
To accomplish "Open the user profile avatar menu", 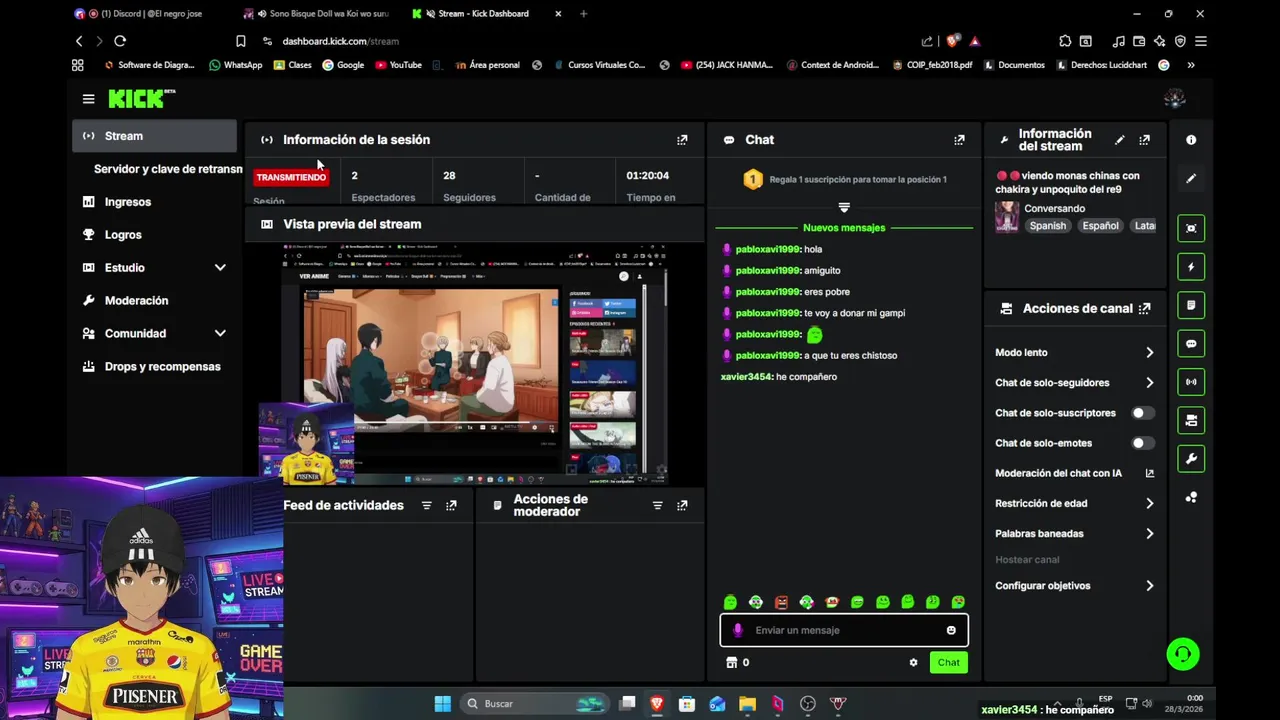I will coord(1175,98).
